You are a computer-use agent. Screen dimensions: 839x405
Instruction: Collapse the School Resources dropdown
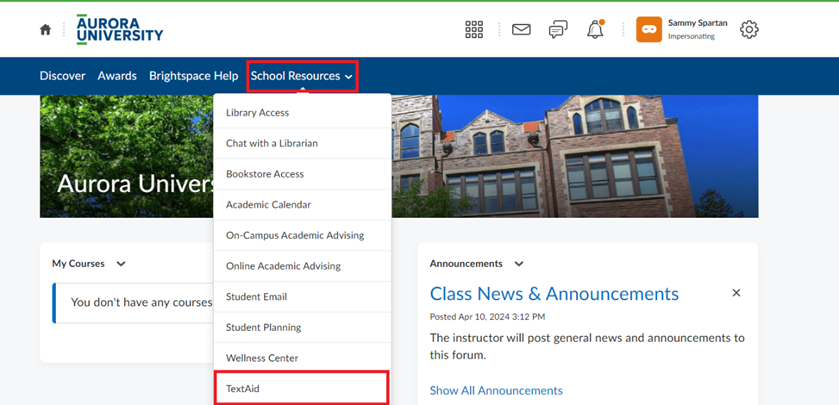click(x=302, y=76)
